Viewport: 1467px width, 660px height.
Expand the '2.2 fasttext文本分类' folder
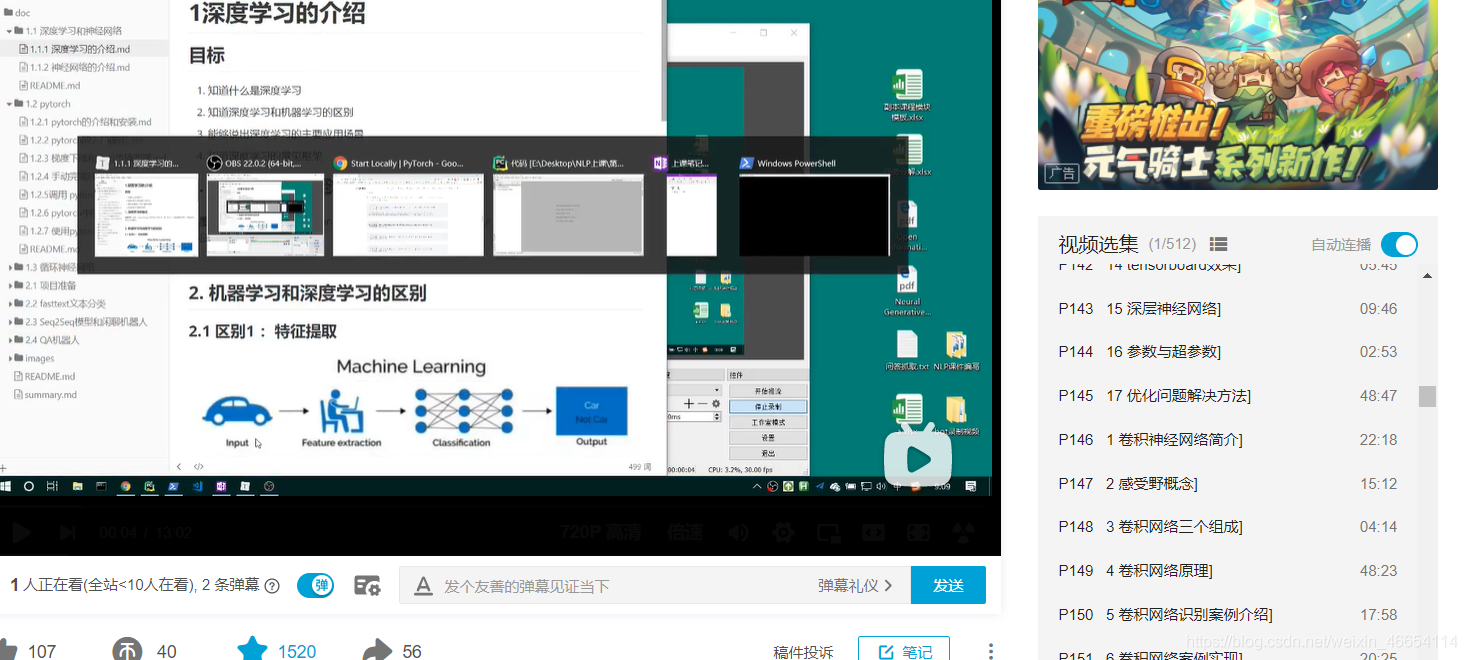tap(10, 303)
